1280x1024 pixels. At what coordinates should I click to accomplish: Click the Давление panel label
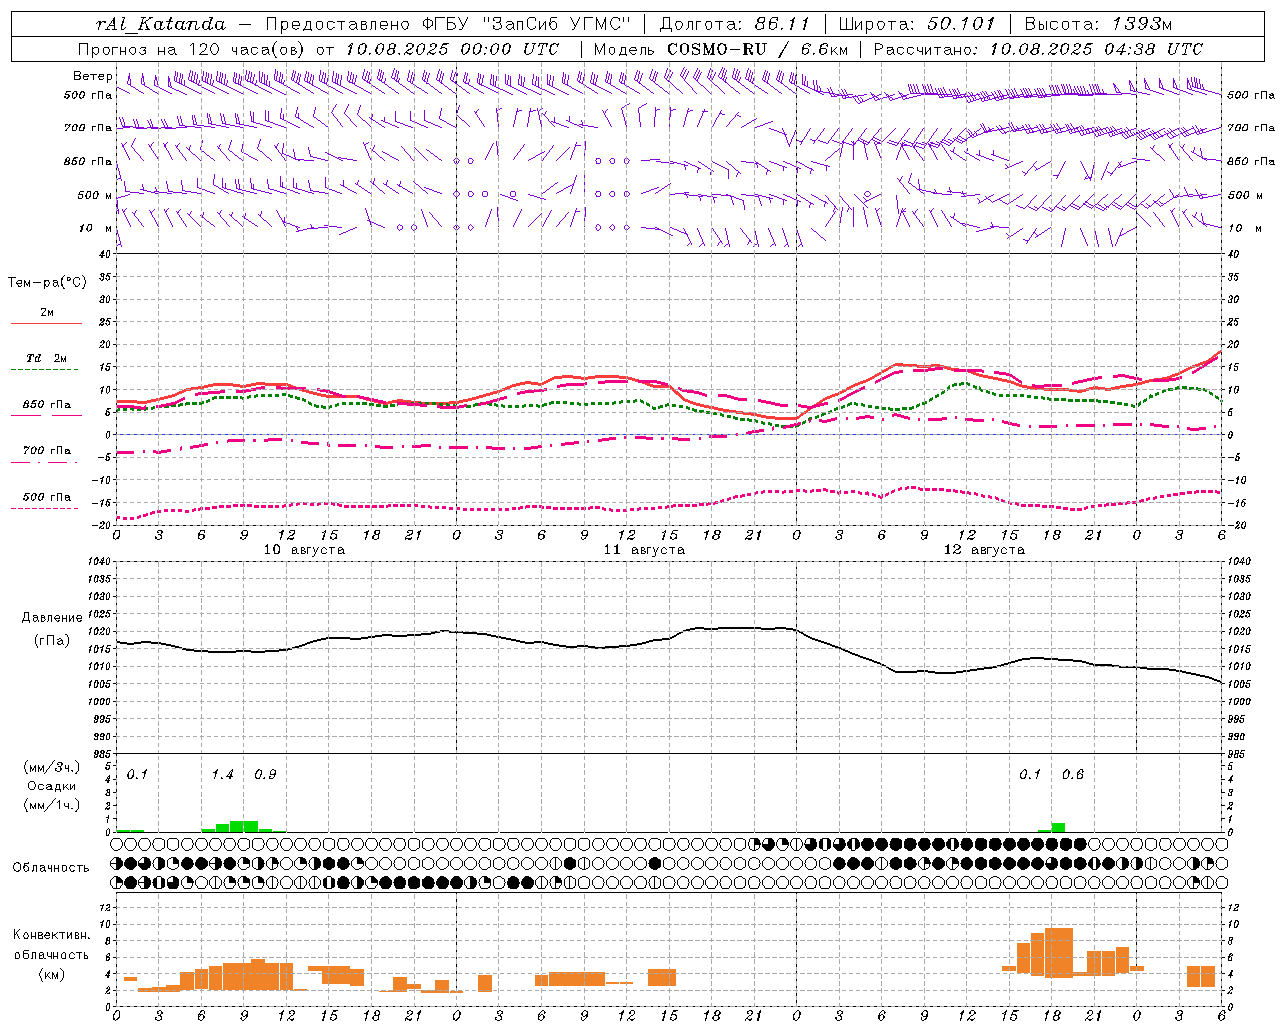[52, 618]
